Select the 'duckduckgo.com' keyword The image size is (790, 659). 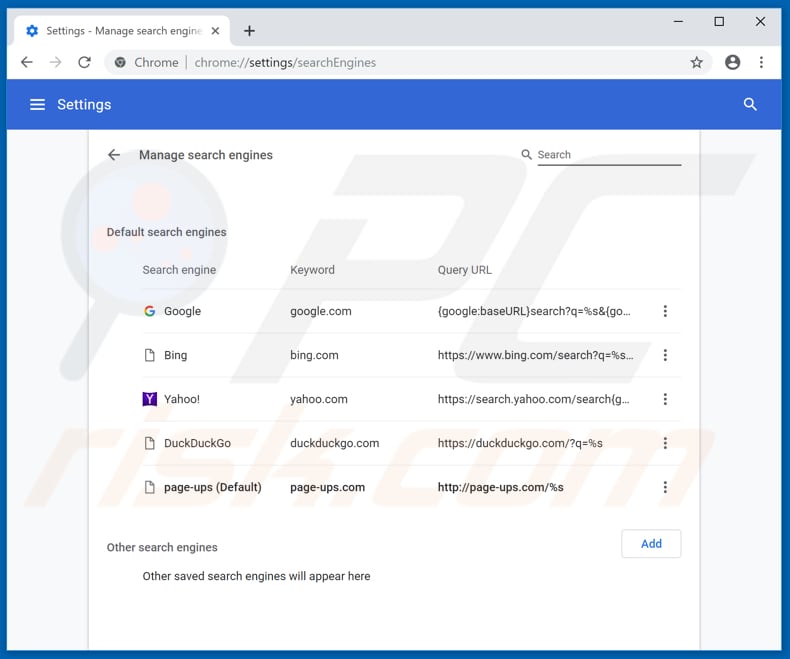[x=335, y=443]
